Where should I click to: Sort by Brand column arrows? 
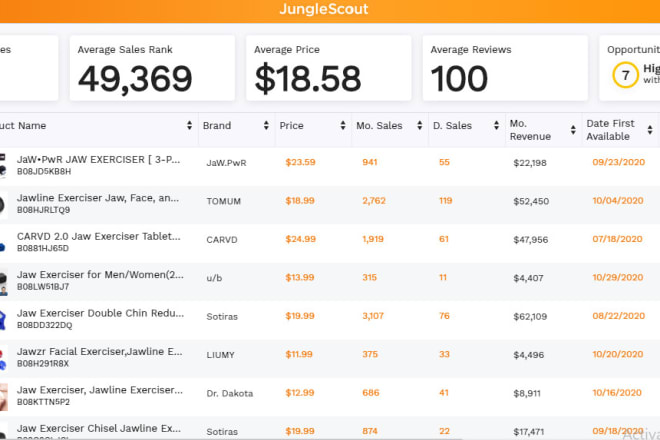point(266,125)
